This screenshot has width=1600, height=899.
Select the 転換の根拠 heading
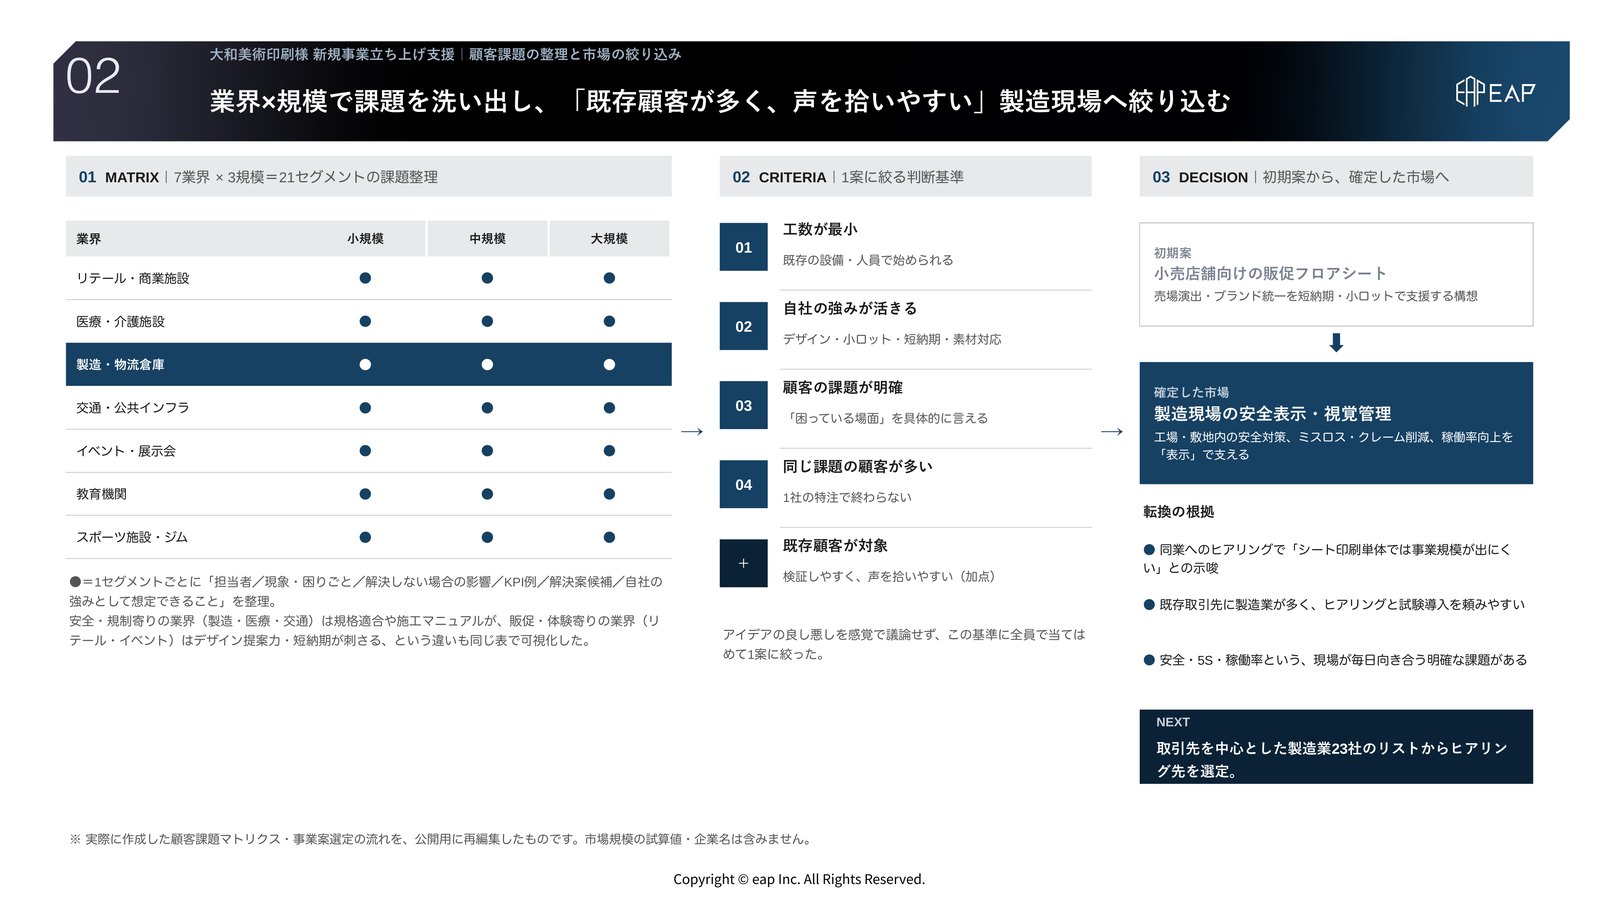1179,511
